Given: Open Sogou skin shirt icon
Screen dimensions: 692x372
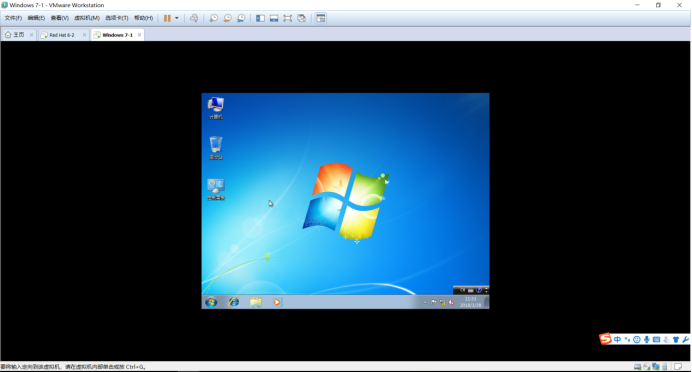Looking at the screenshot, I should (x=676, y=339).
